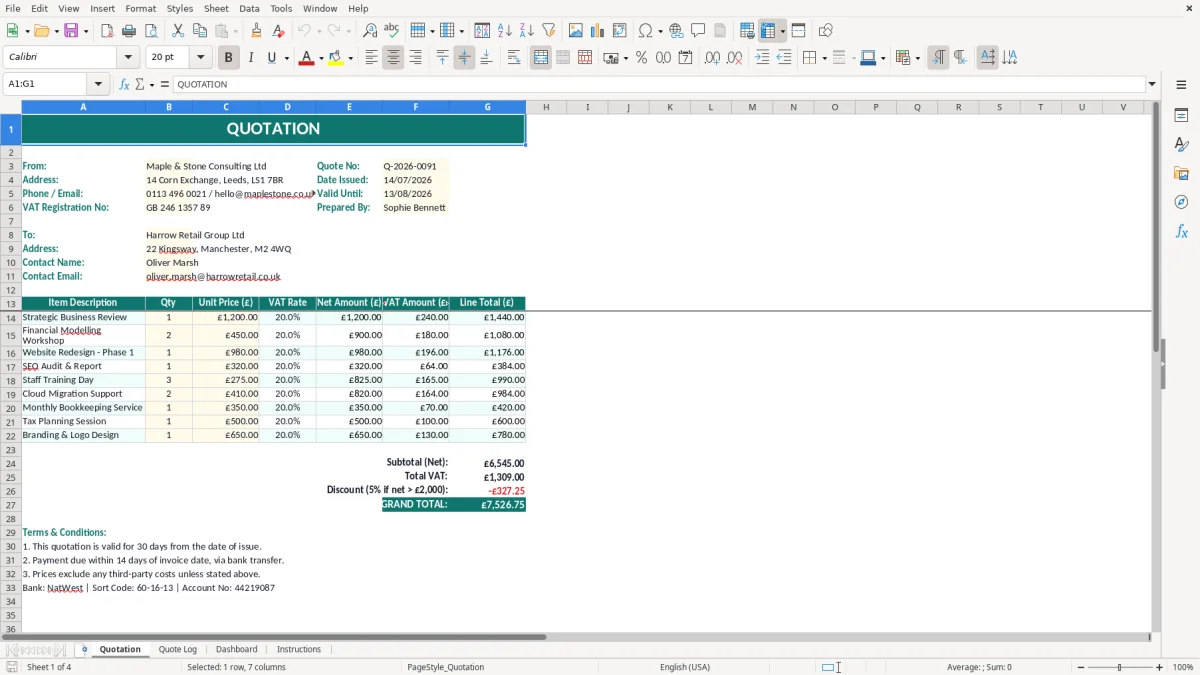Run the Spelling check icon
The image size is (1200, 675).
pos(392,31)
